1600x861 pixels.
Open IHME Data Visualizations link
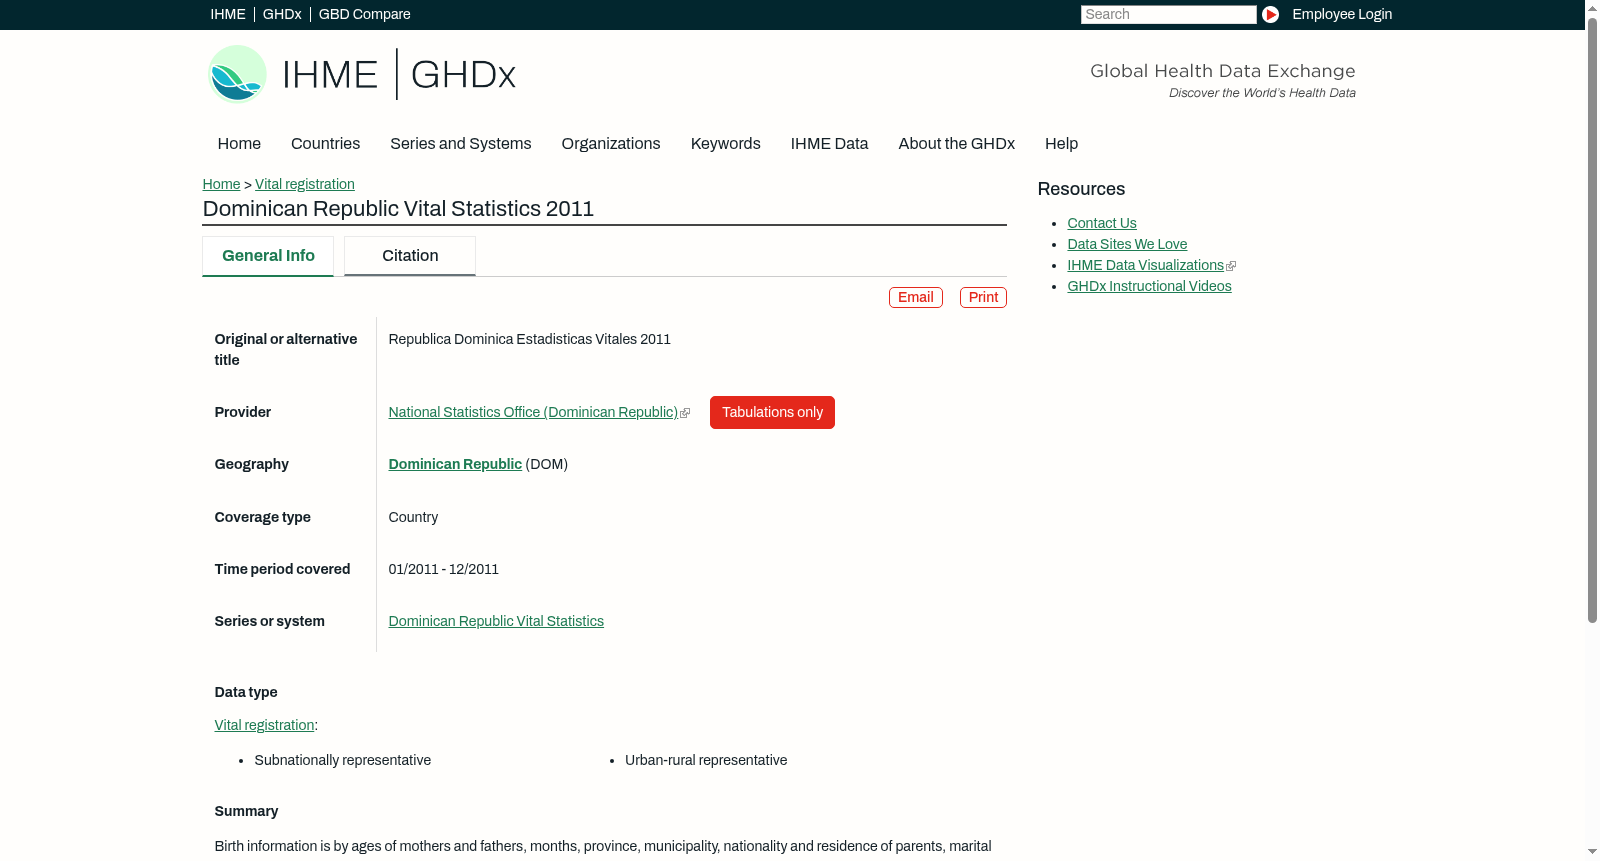[1145, 265]
